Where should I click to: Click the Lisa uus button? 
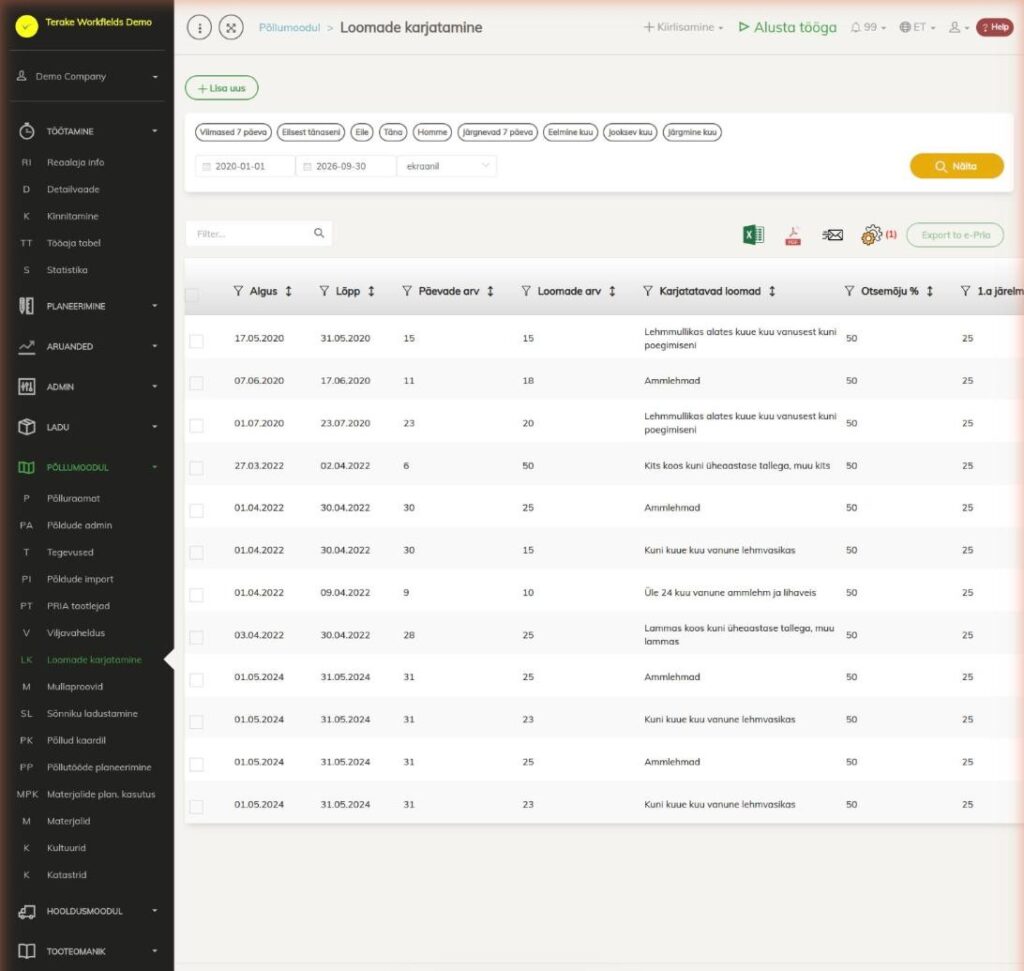click(221, 88)
